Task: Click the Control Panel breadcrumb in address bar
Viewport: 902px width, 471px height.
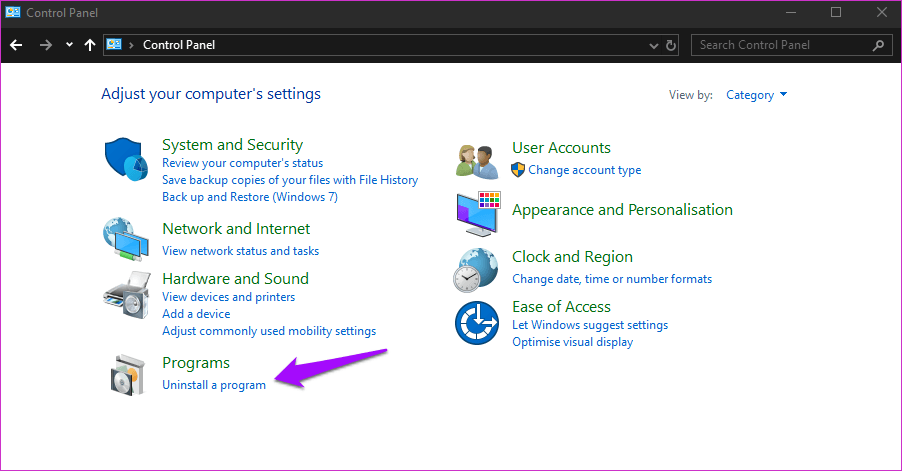Action: pyautogui.click(x=179, y=45)
